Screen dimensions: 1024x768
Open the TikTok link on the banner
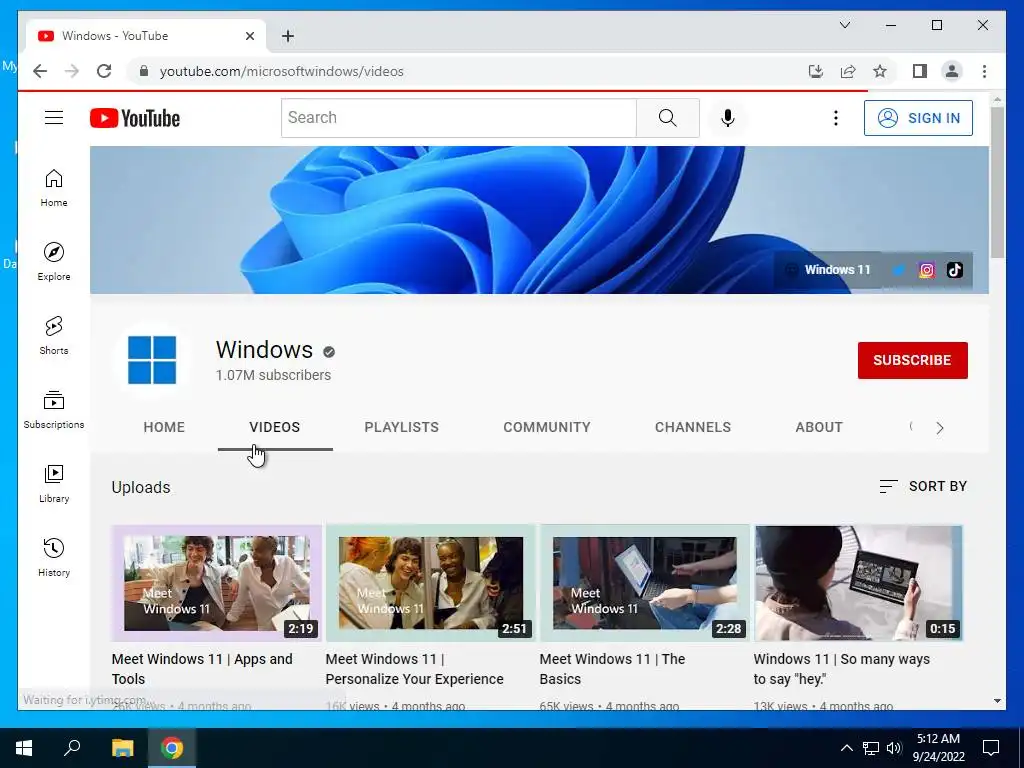point(955,270)
